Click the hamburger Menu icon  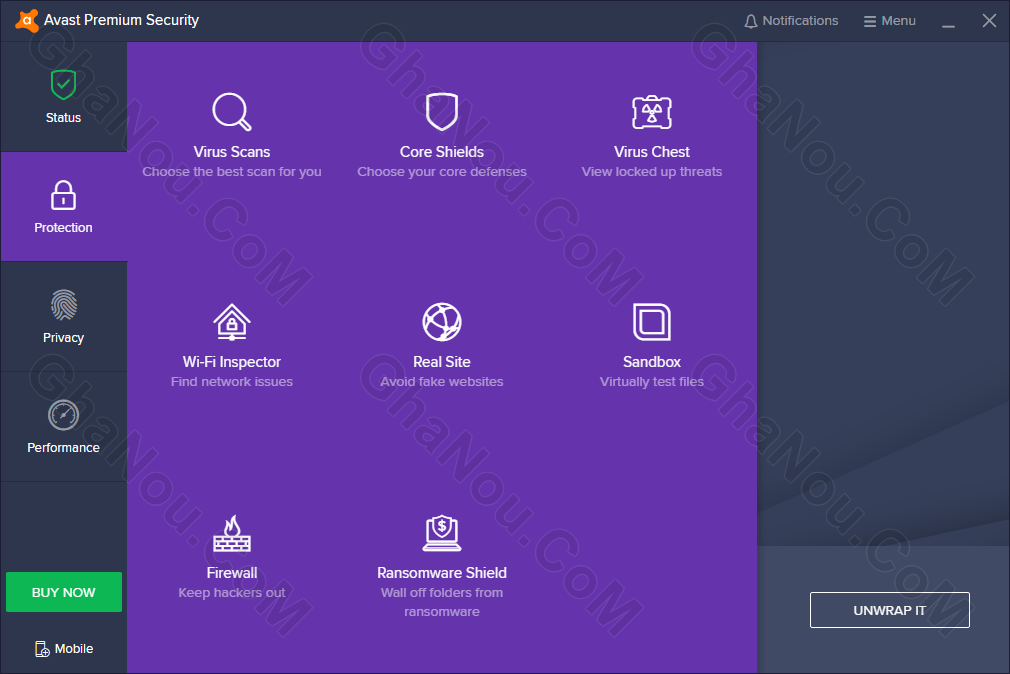click(x=870, y=21)
